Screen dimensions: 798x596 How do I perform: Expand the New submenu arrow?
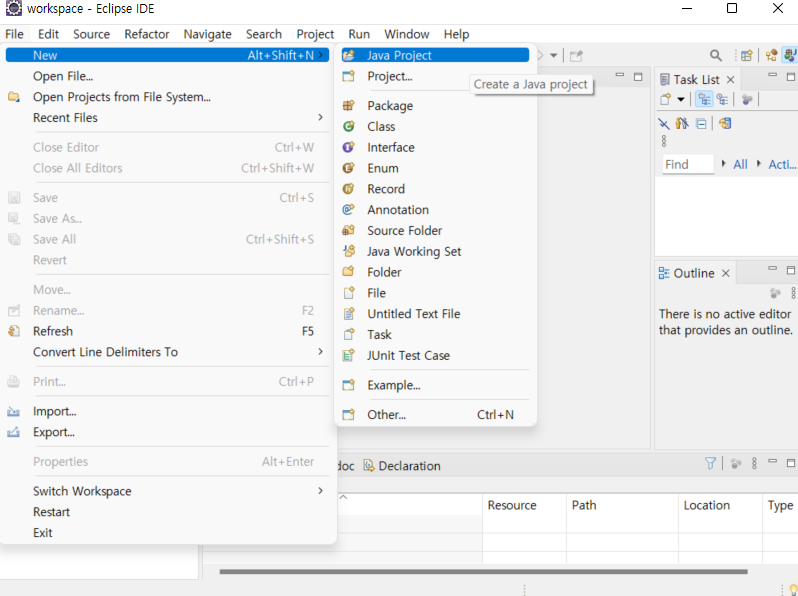coord(321,54)
